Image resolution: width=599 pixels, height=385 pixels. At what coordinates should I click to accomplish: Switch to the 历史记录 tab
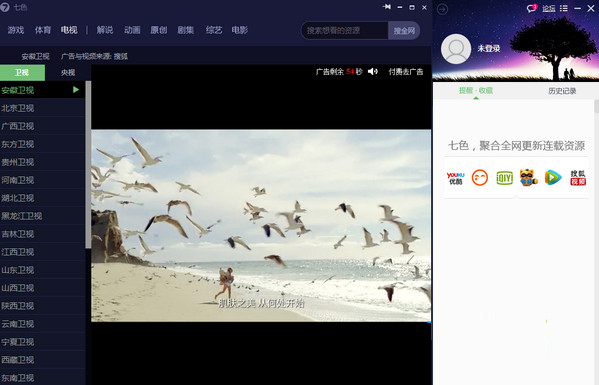click(x=562, y=91)
